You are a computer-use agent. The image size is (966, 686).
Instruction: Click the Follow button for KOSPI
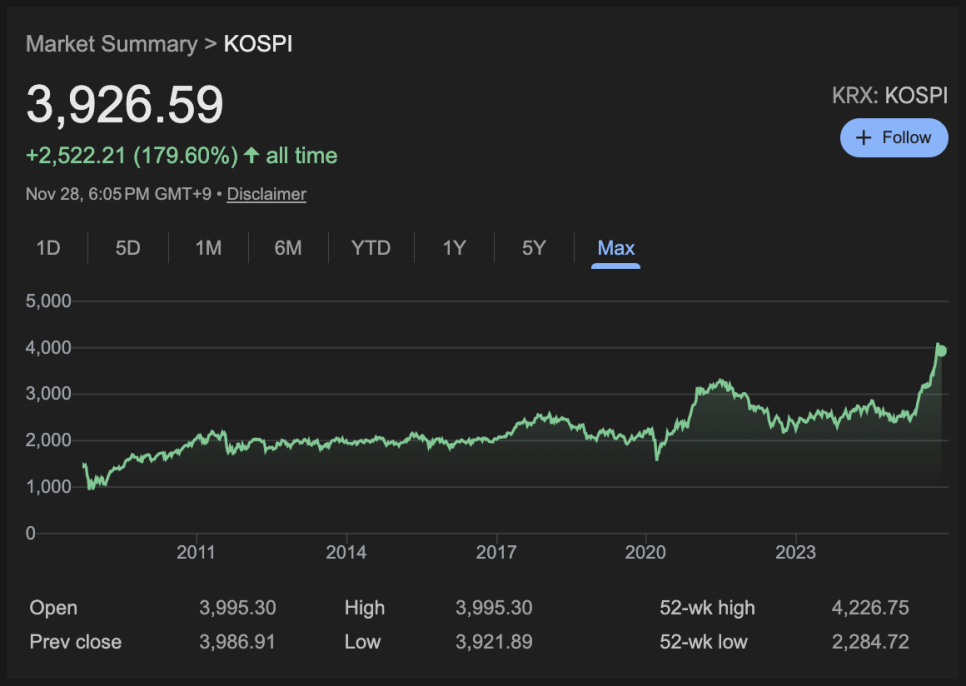(893, 138)
